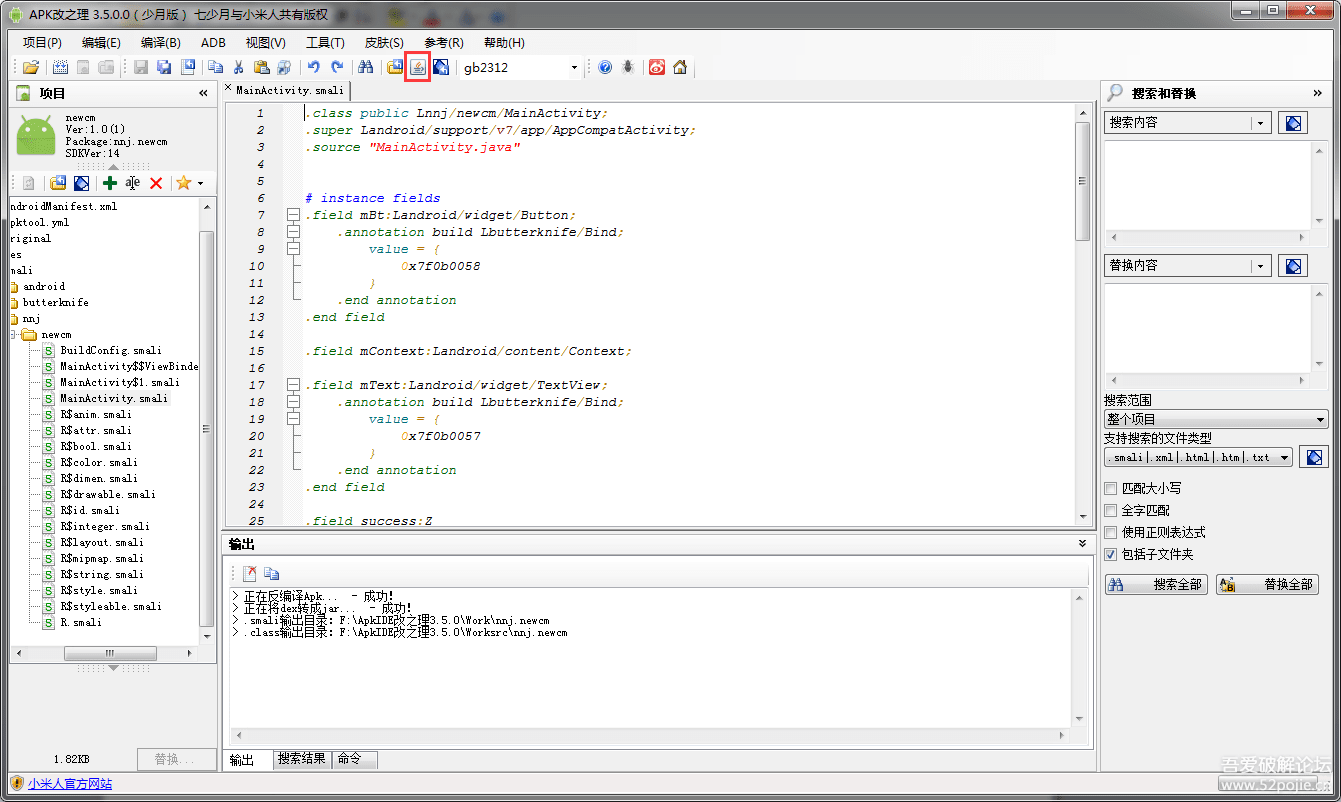Open 编辑(E) menu

click(x=101, y=43)
